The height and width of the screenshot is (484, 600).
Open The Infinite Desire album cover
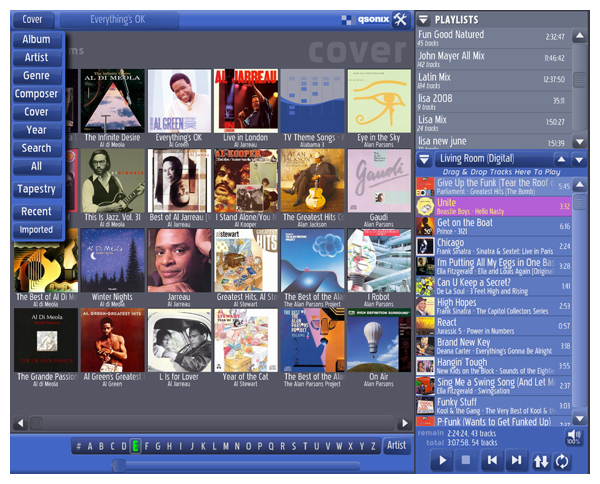pos(112,101)
